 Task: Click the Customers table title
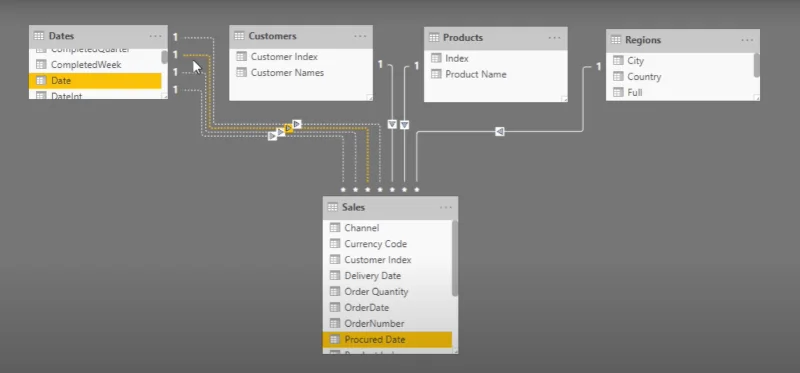(x=272, y=36)
